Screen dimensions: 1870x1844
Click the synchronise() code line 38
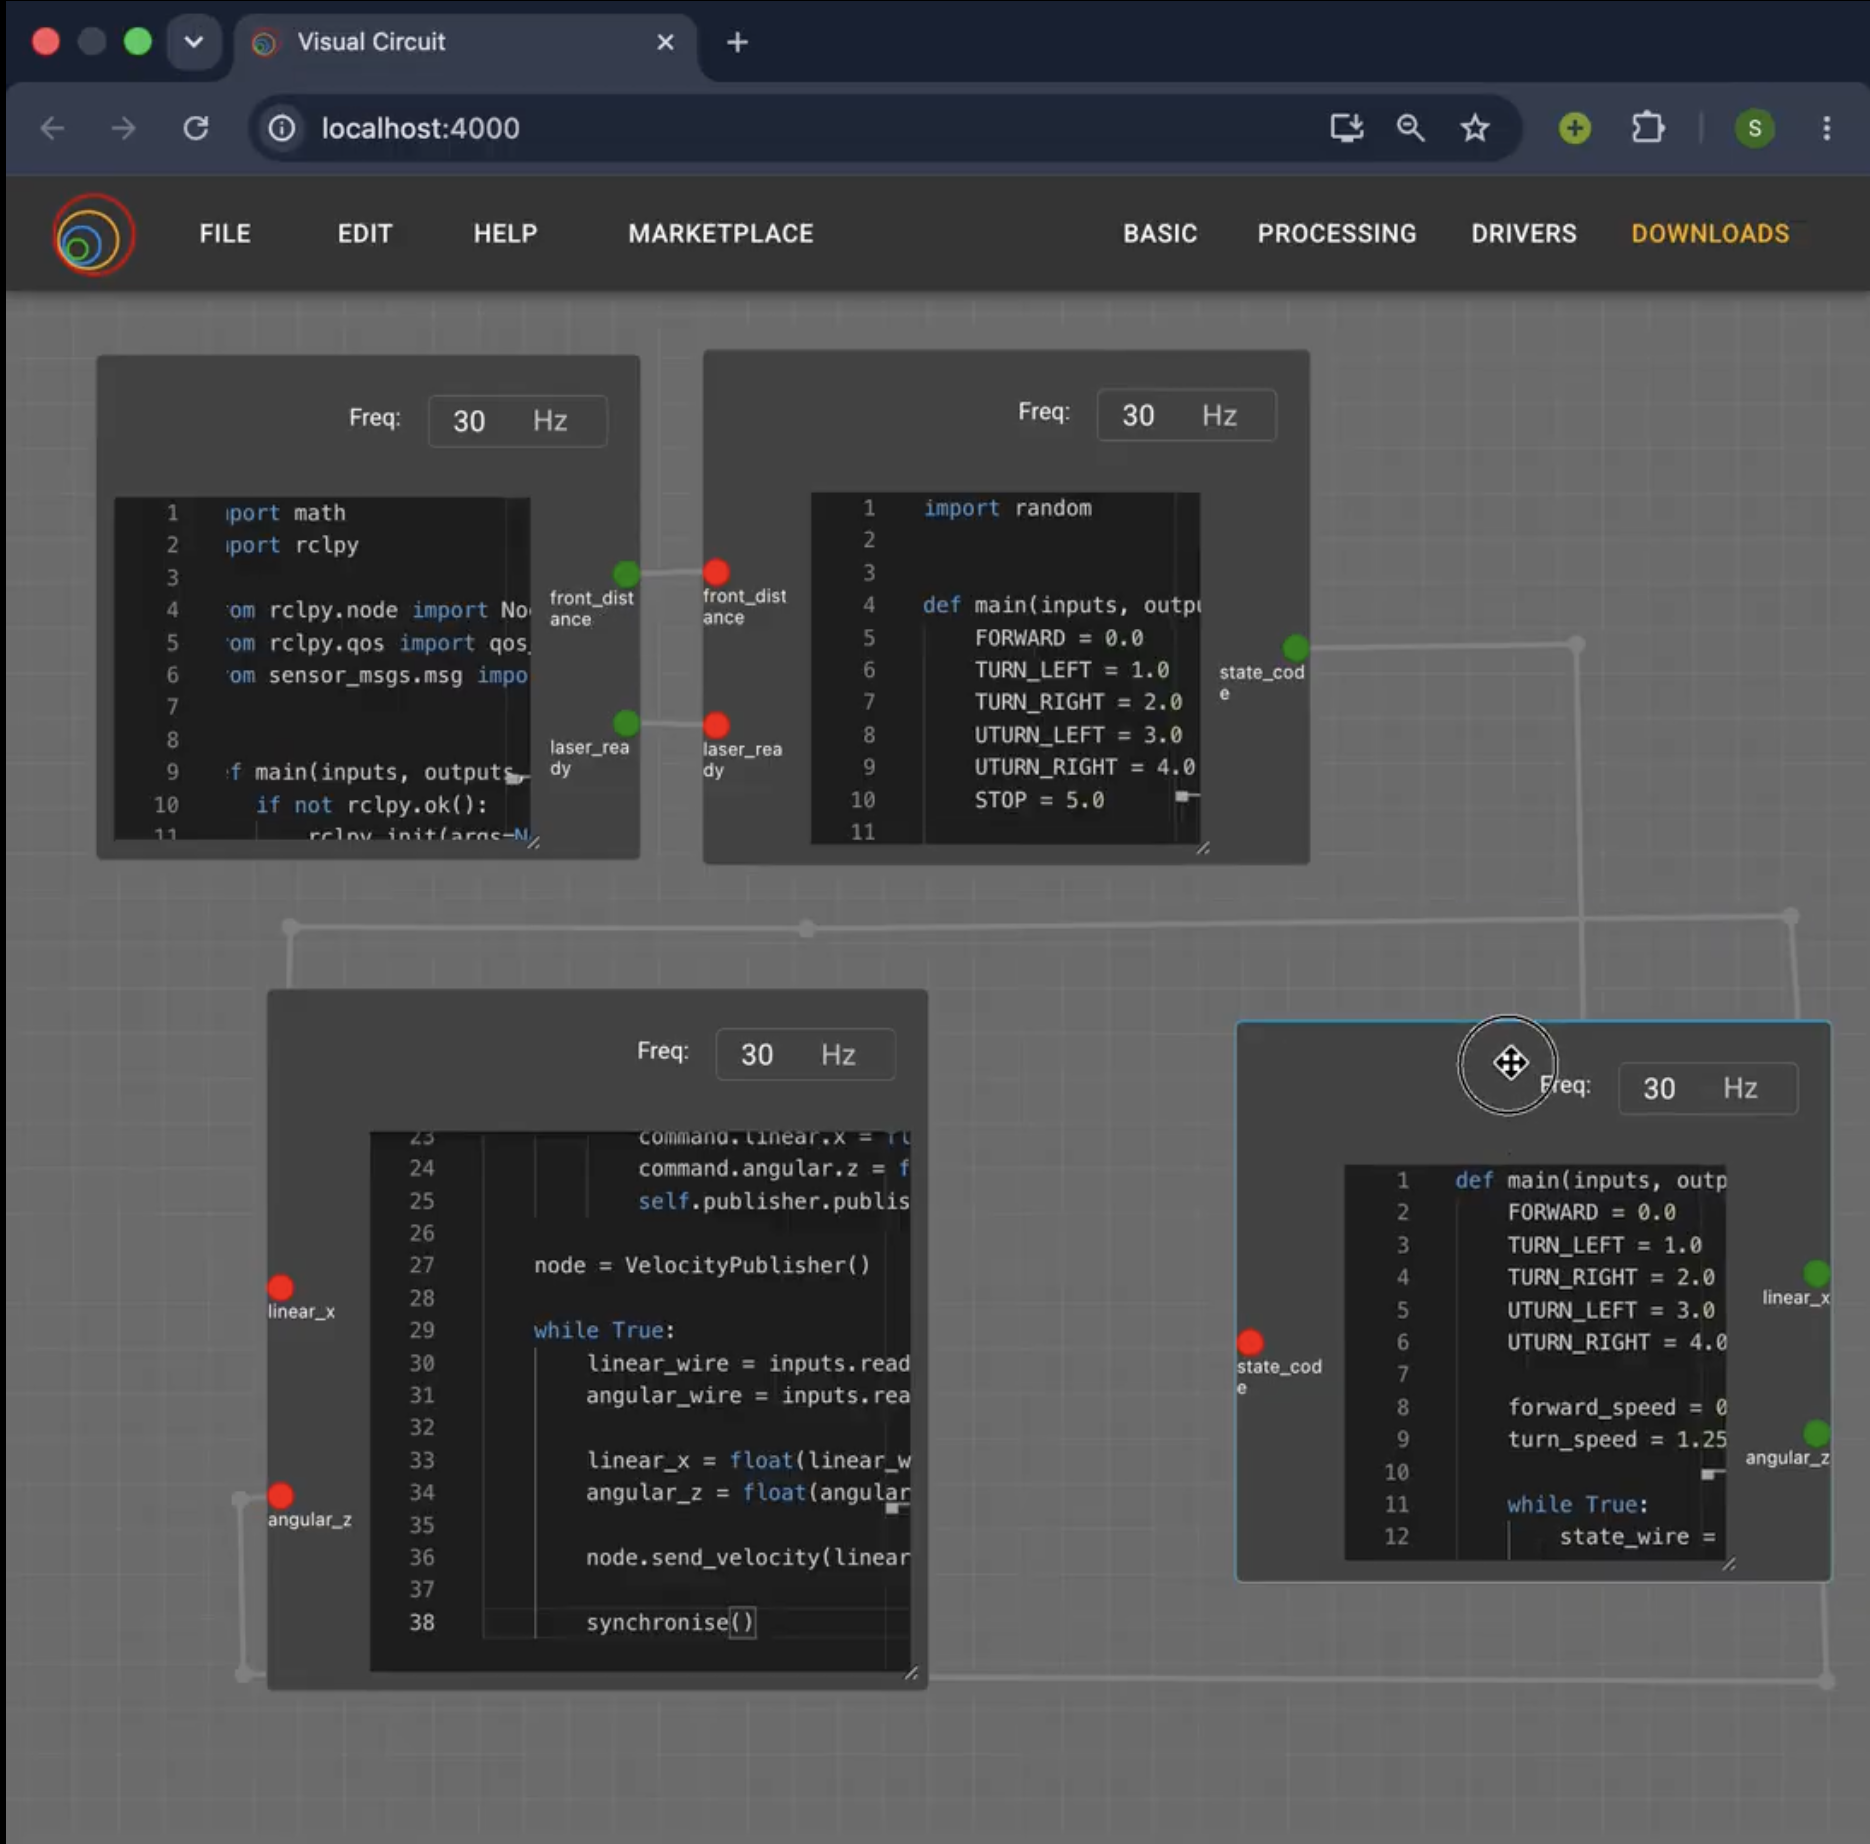[669, 1622]
